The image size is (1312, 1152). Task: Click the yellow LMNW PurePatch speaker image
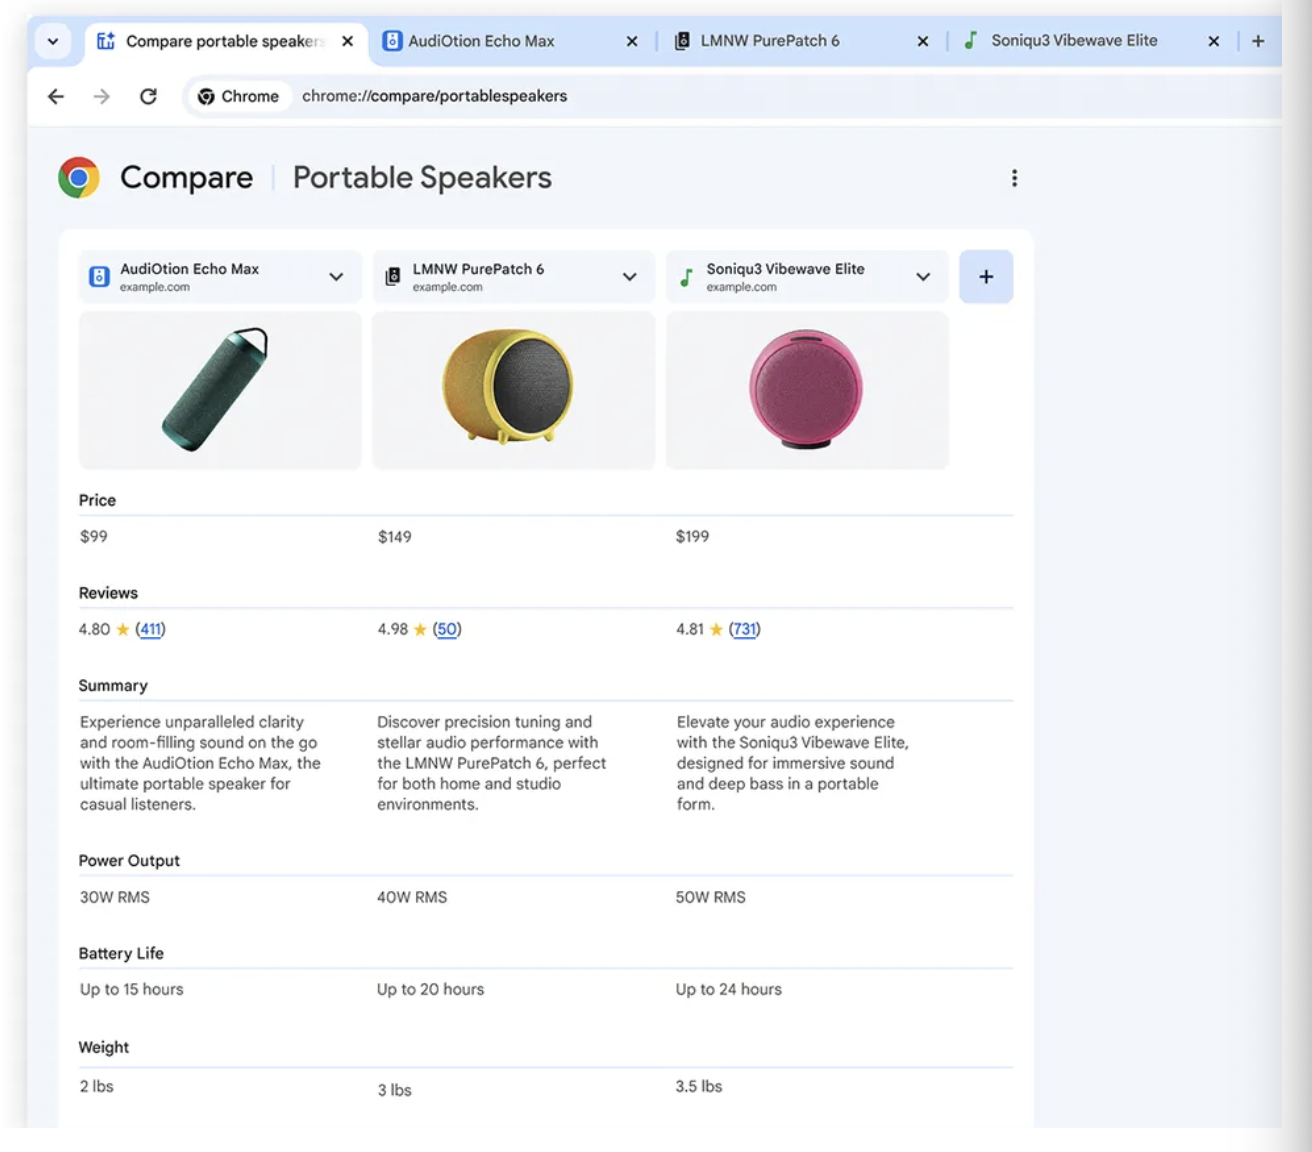click(509, 387)
